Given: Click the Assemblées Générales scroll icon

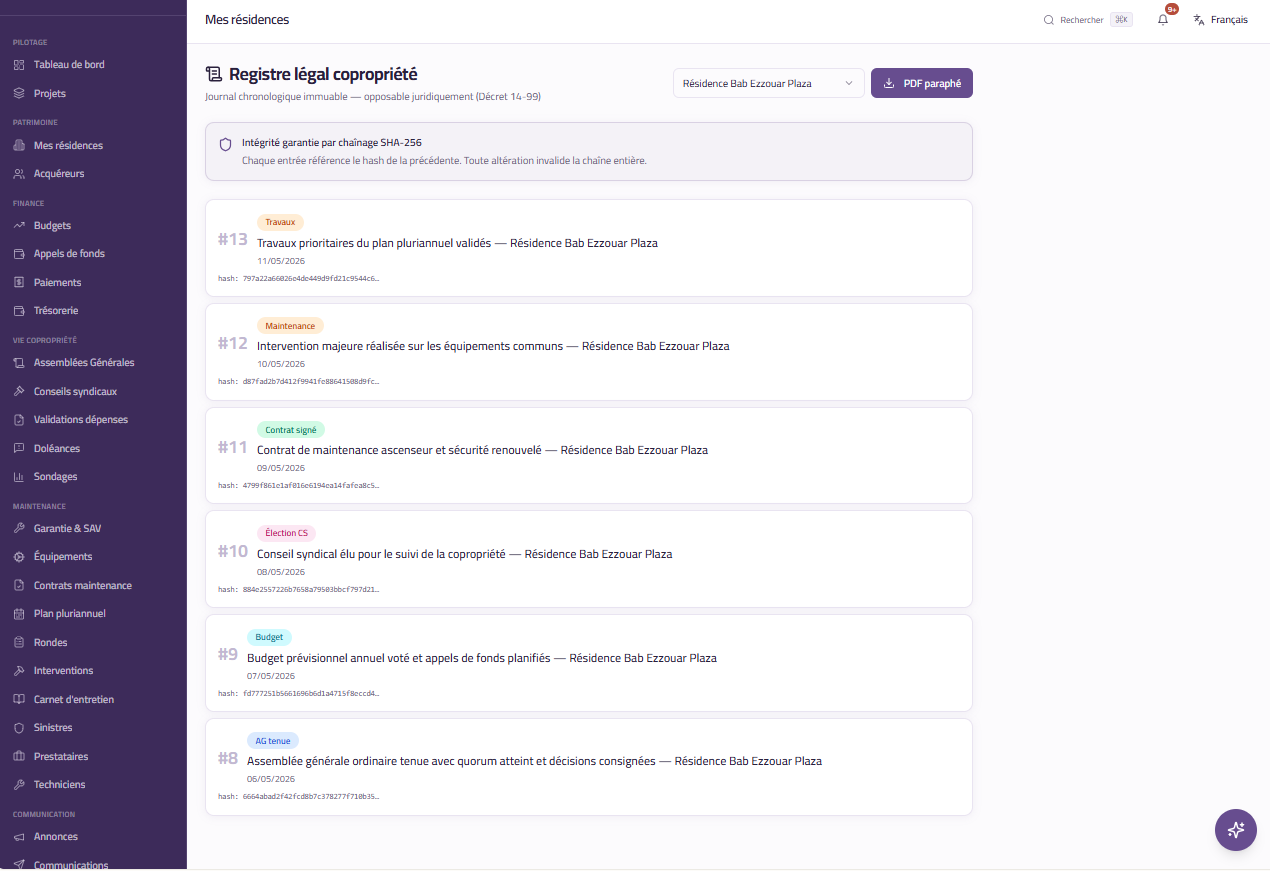Looking at the screenshot, I should click(19, 363).
